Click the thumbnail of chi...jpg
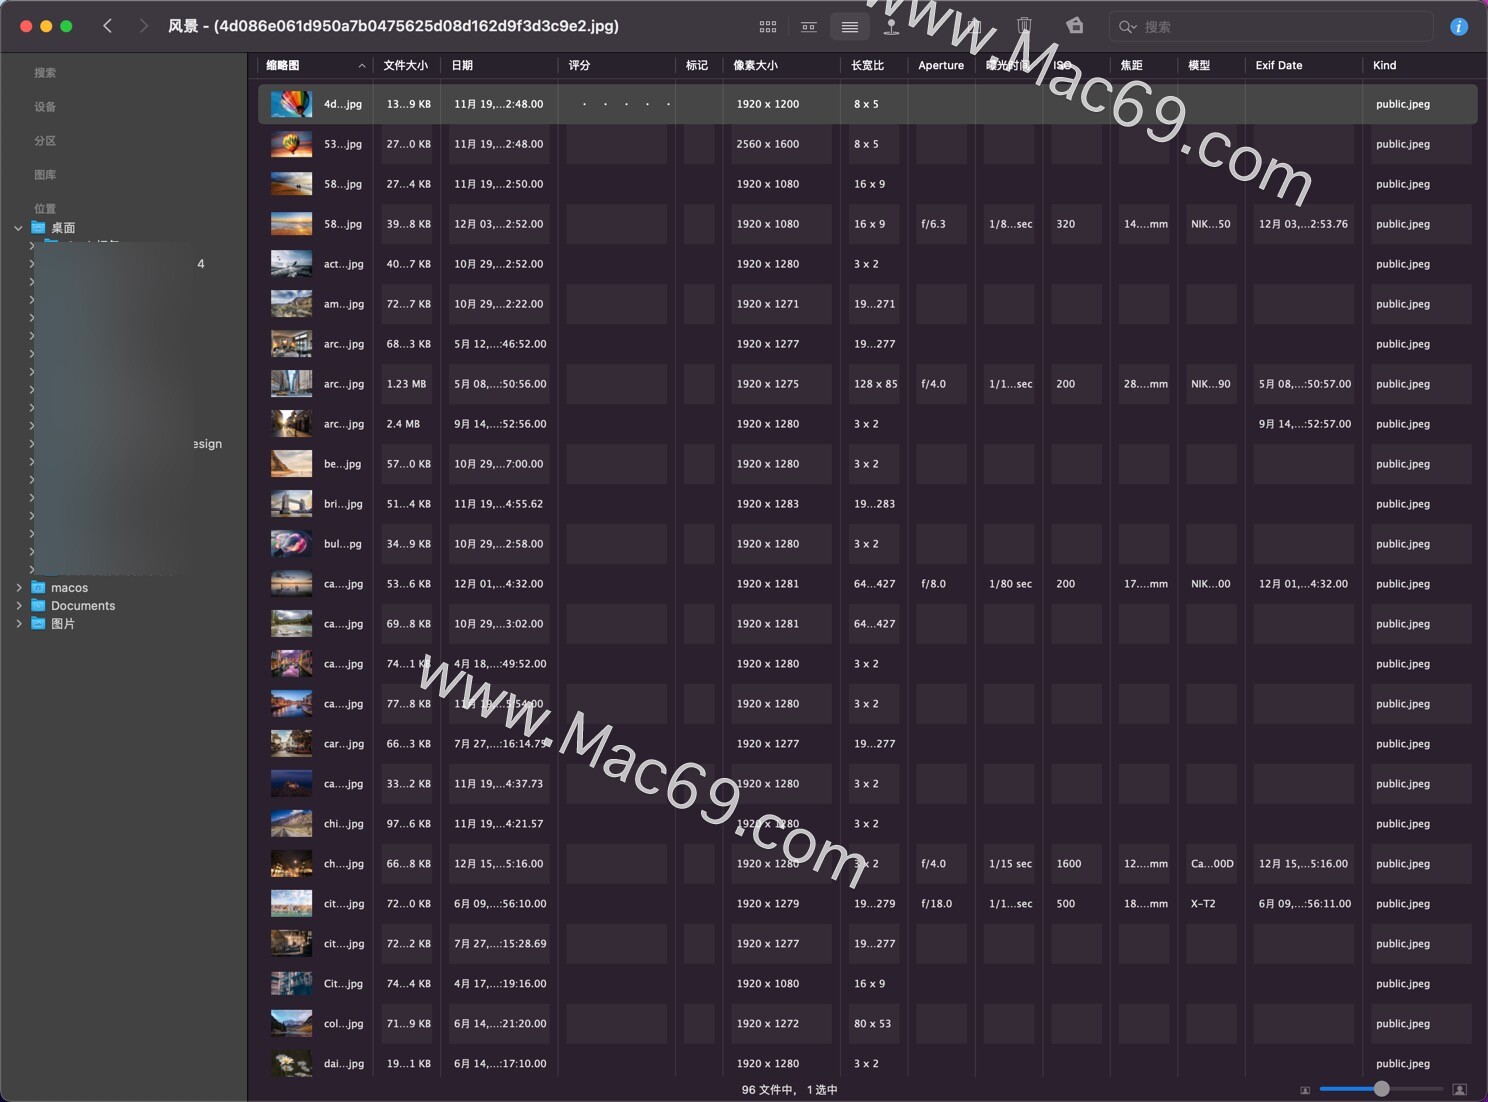Image resolution: width=1488 pixels, height=1102 pixels. [x=291, y=824]
